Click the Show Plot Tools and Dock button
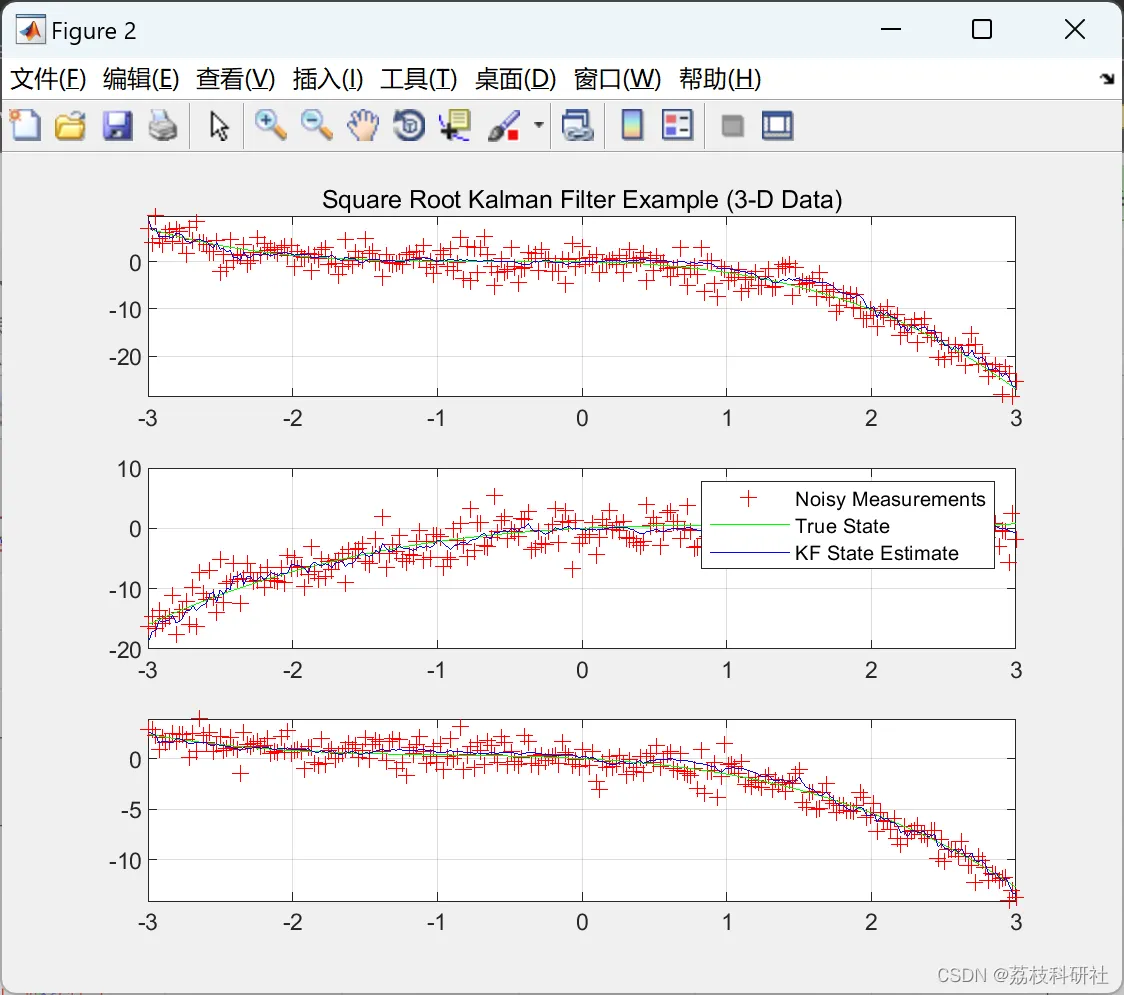This screenshot has width=1124, height=995. click(777, 126)
